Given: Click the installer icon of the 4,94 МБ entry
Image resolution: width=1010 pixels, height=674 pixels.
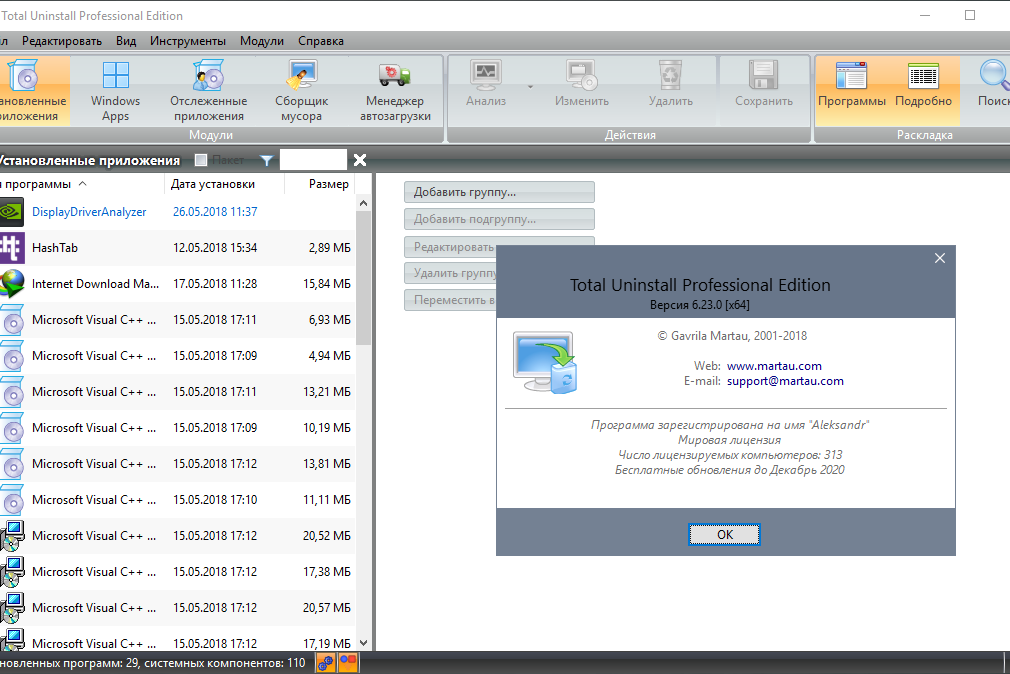Looking at the screenshot, I should tap(12, 356).
